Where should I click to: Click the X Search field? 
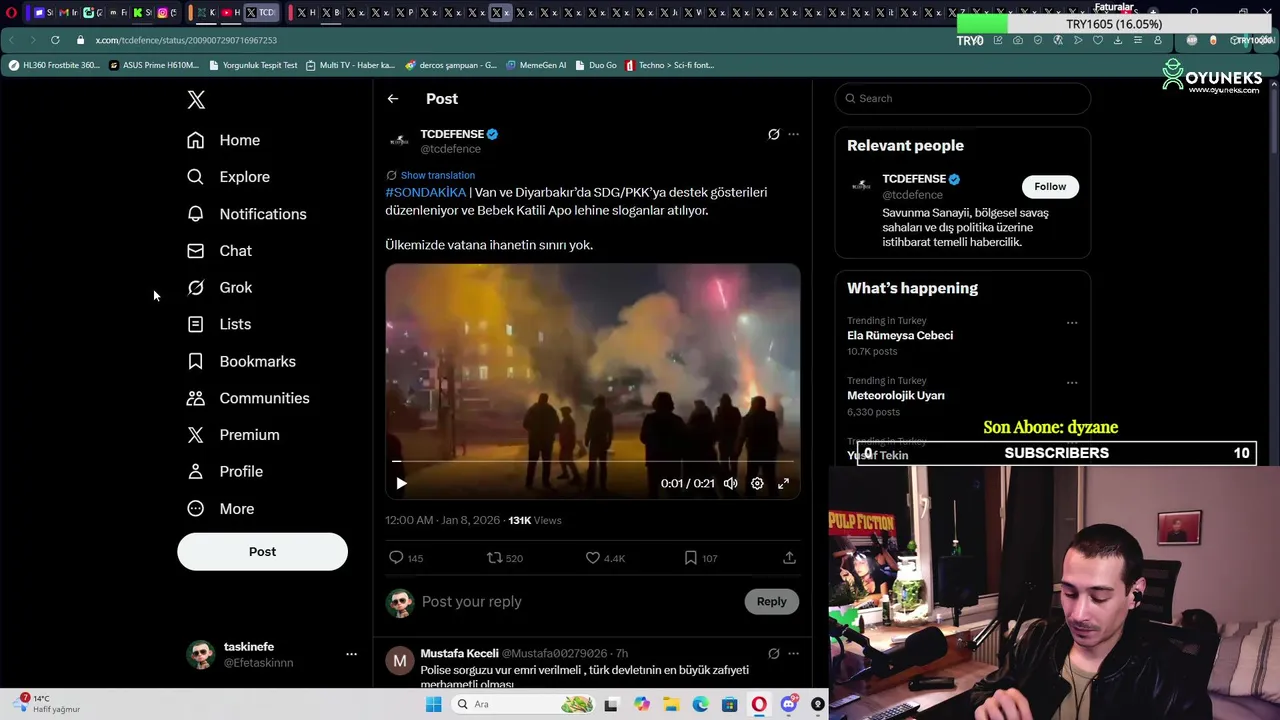[x=963, y=98]
